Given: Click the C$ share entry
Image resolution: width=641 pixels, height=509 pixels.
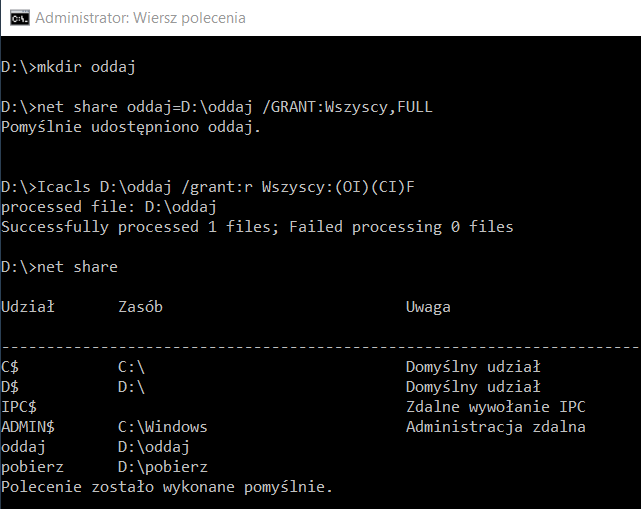Looking at the screenshot, I should tap(10, 367).
